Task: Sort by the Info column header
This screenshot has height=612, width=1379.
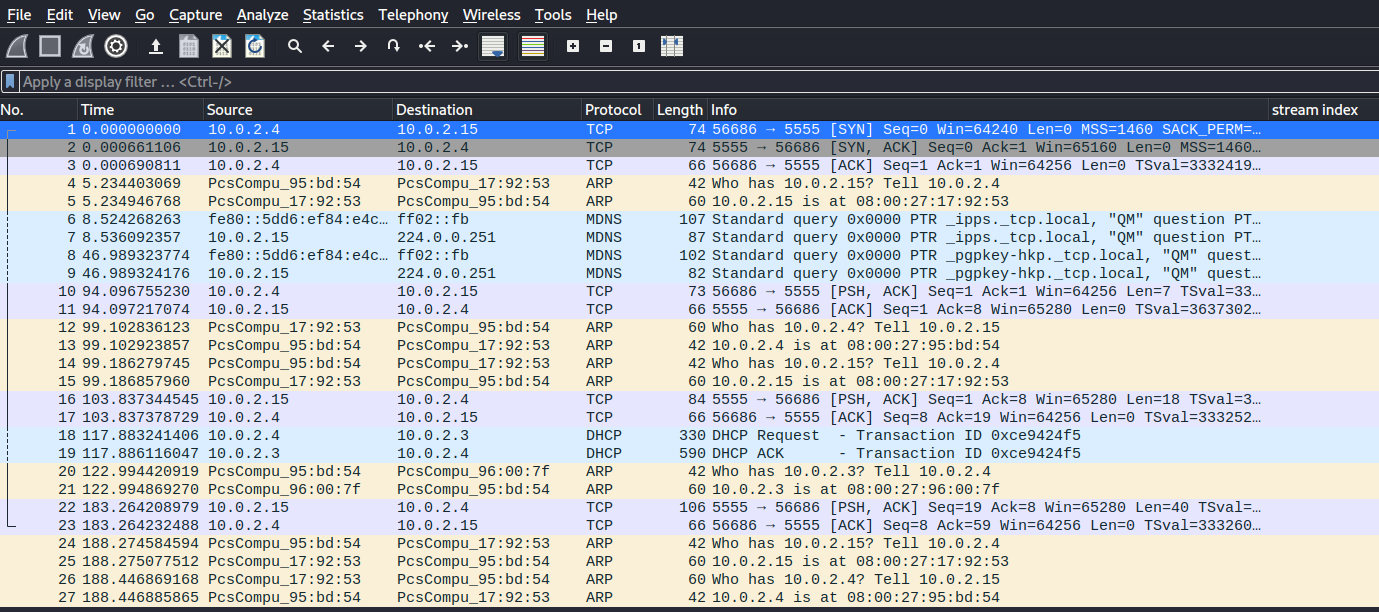Action: (x=987, y=110)
